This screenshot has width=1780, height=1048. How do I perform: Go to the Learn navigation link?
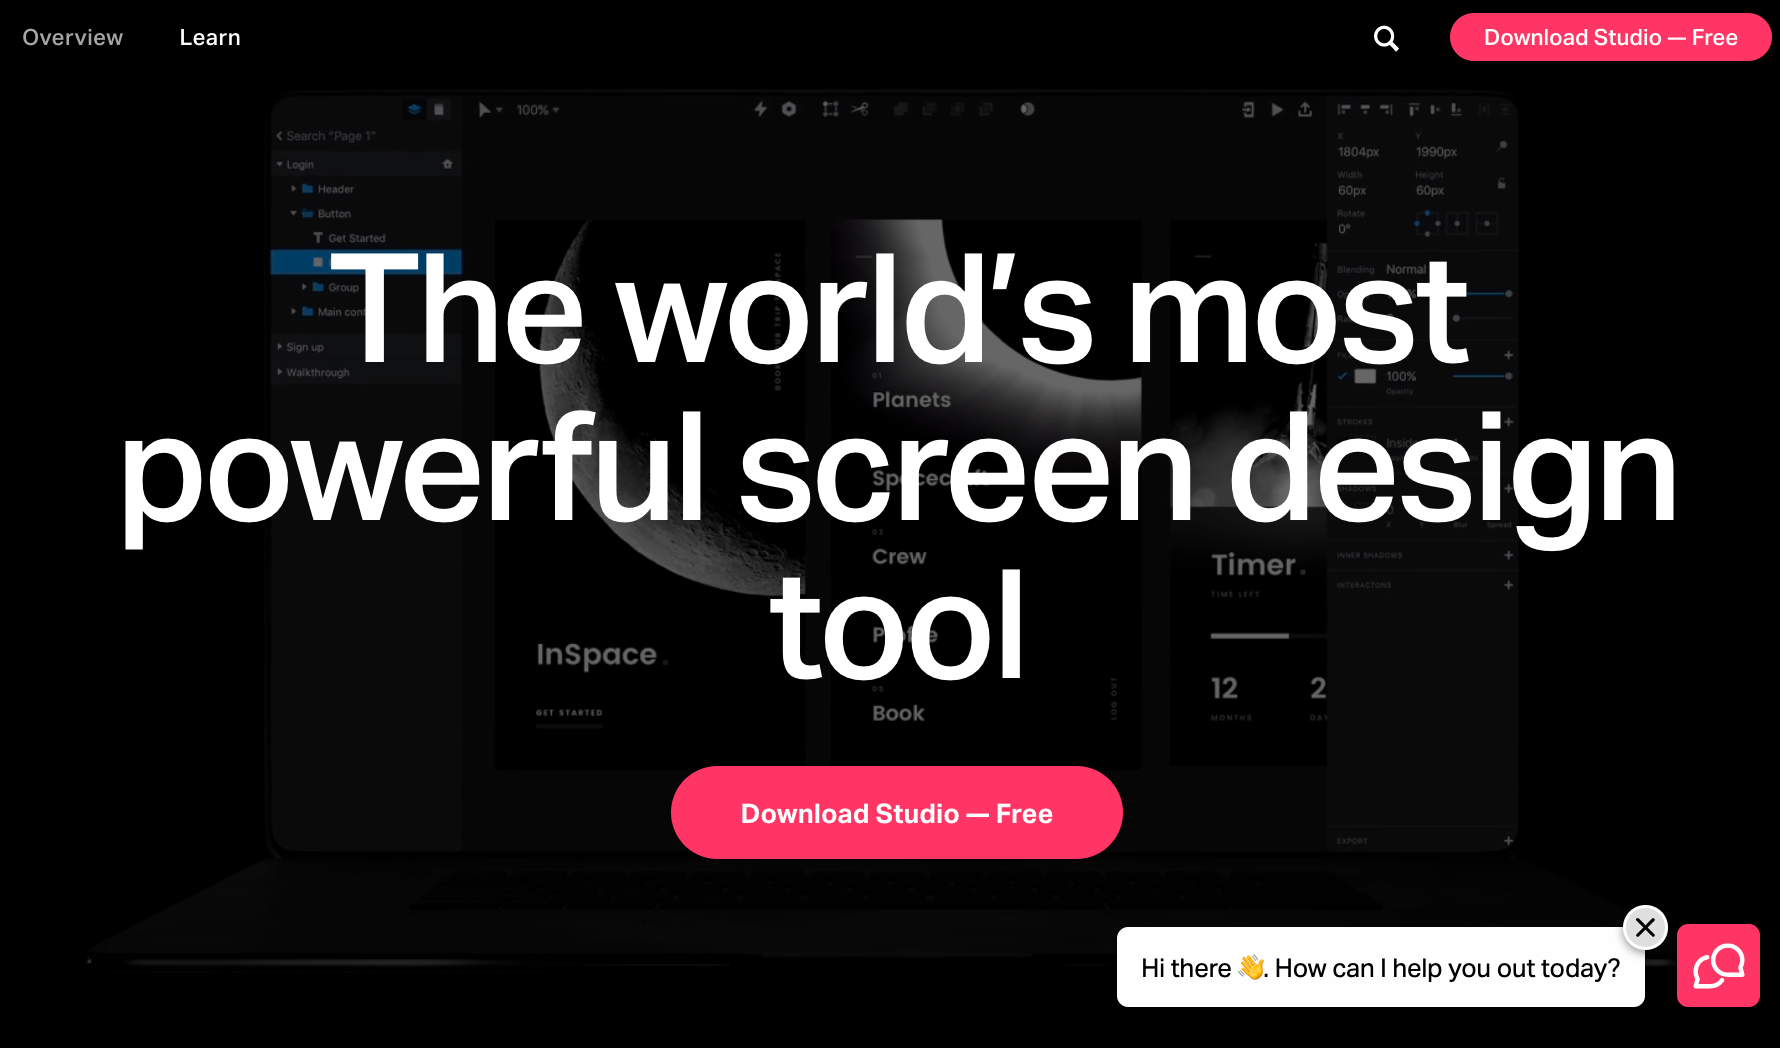pos(210,38)
